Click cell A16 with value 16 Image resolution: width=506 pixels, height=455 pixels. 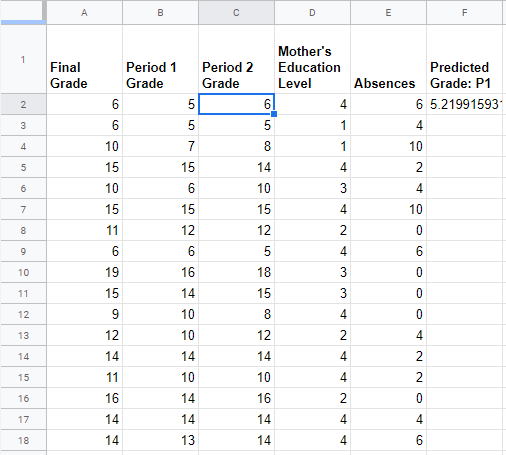(84, 398)
